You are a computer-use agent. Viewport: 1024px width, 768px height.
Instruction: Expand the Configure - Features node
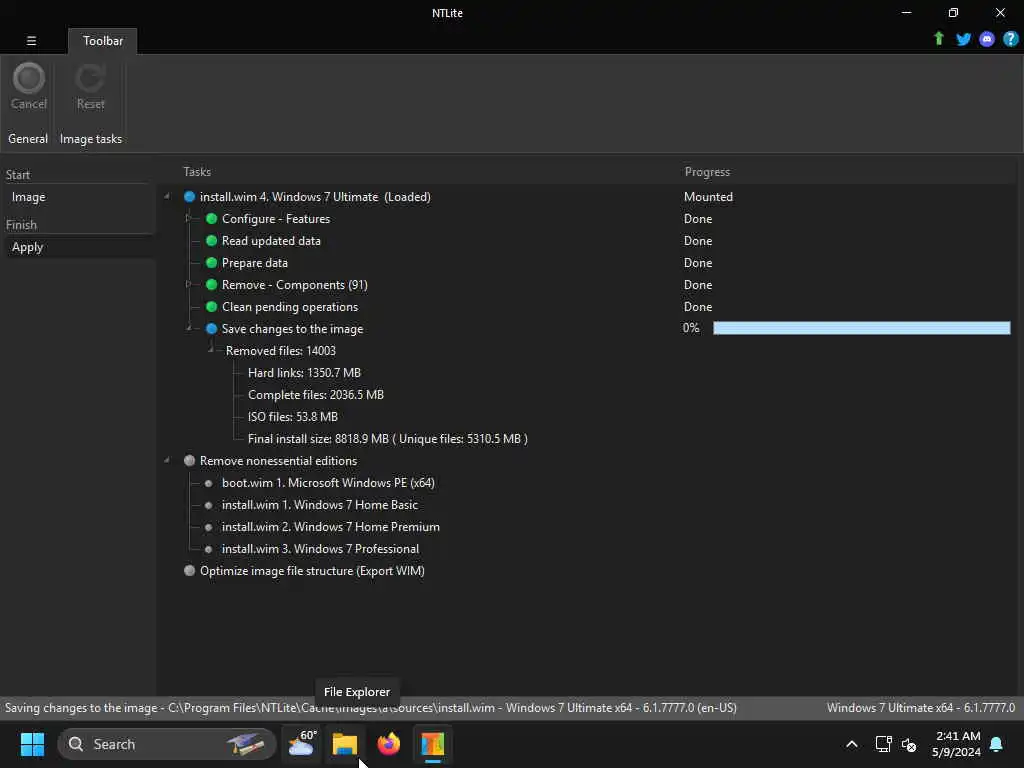[x=188, y=218]
